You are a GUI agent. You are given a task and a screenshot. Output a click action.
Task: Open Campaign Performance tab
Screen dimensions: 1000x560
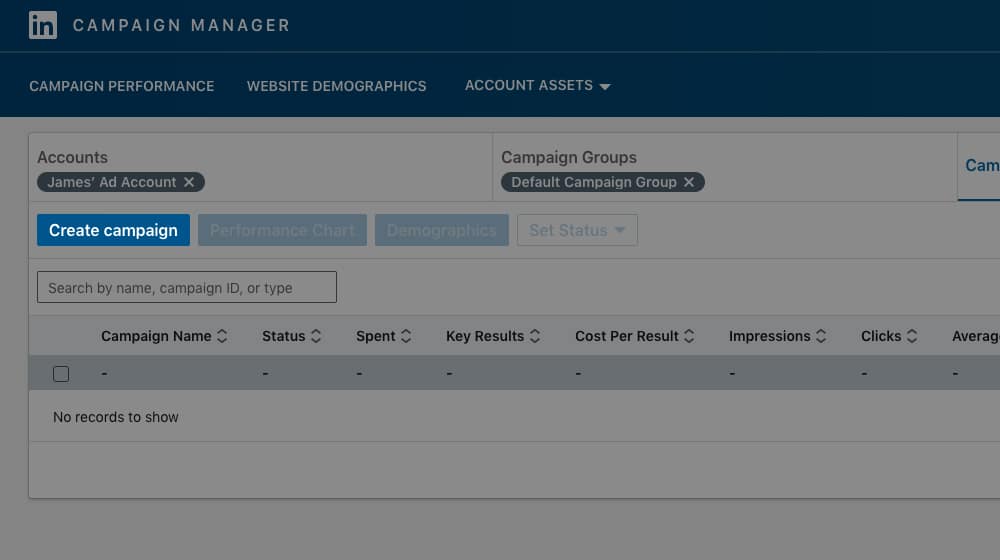tap(122, 86)
